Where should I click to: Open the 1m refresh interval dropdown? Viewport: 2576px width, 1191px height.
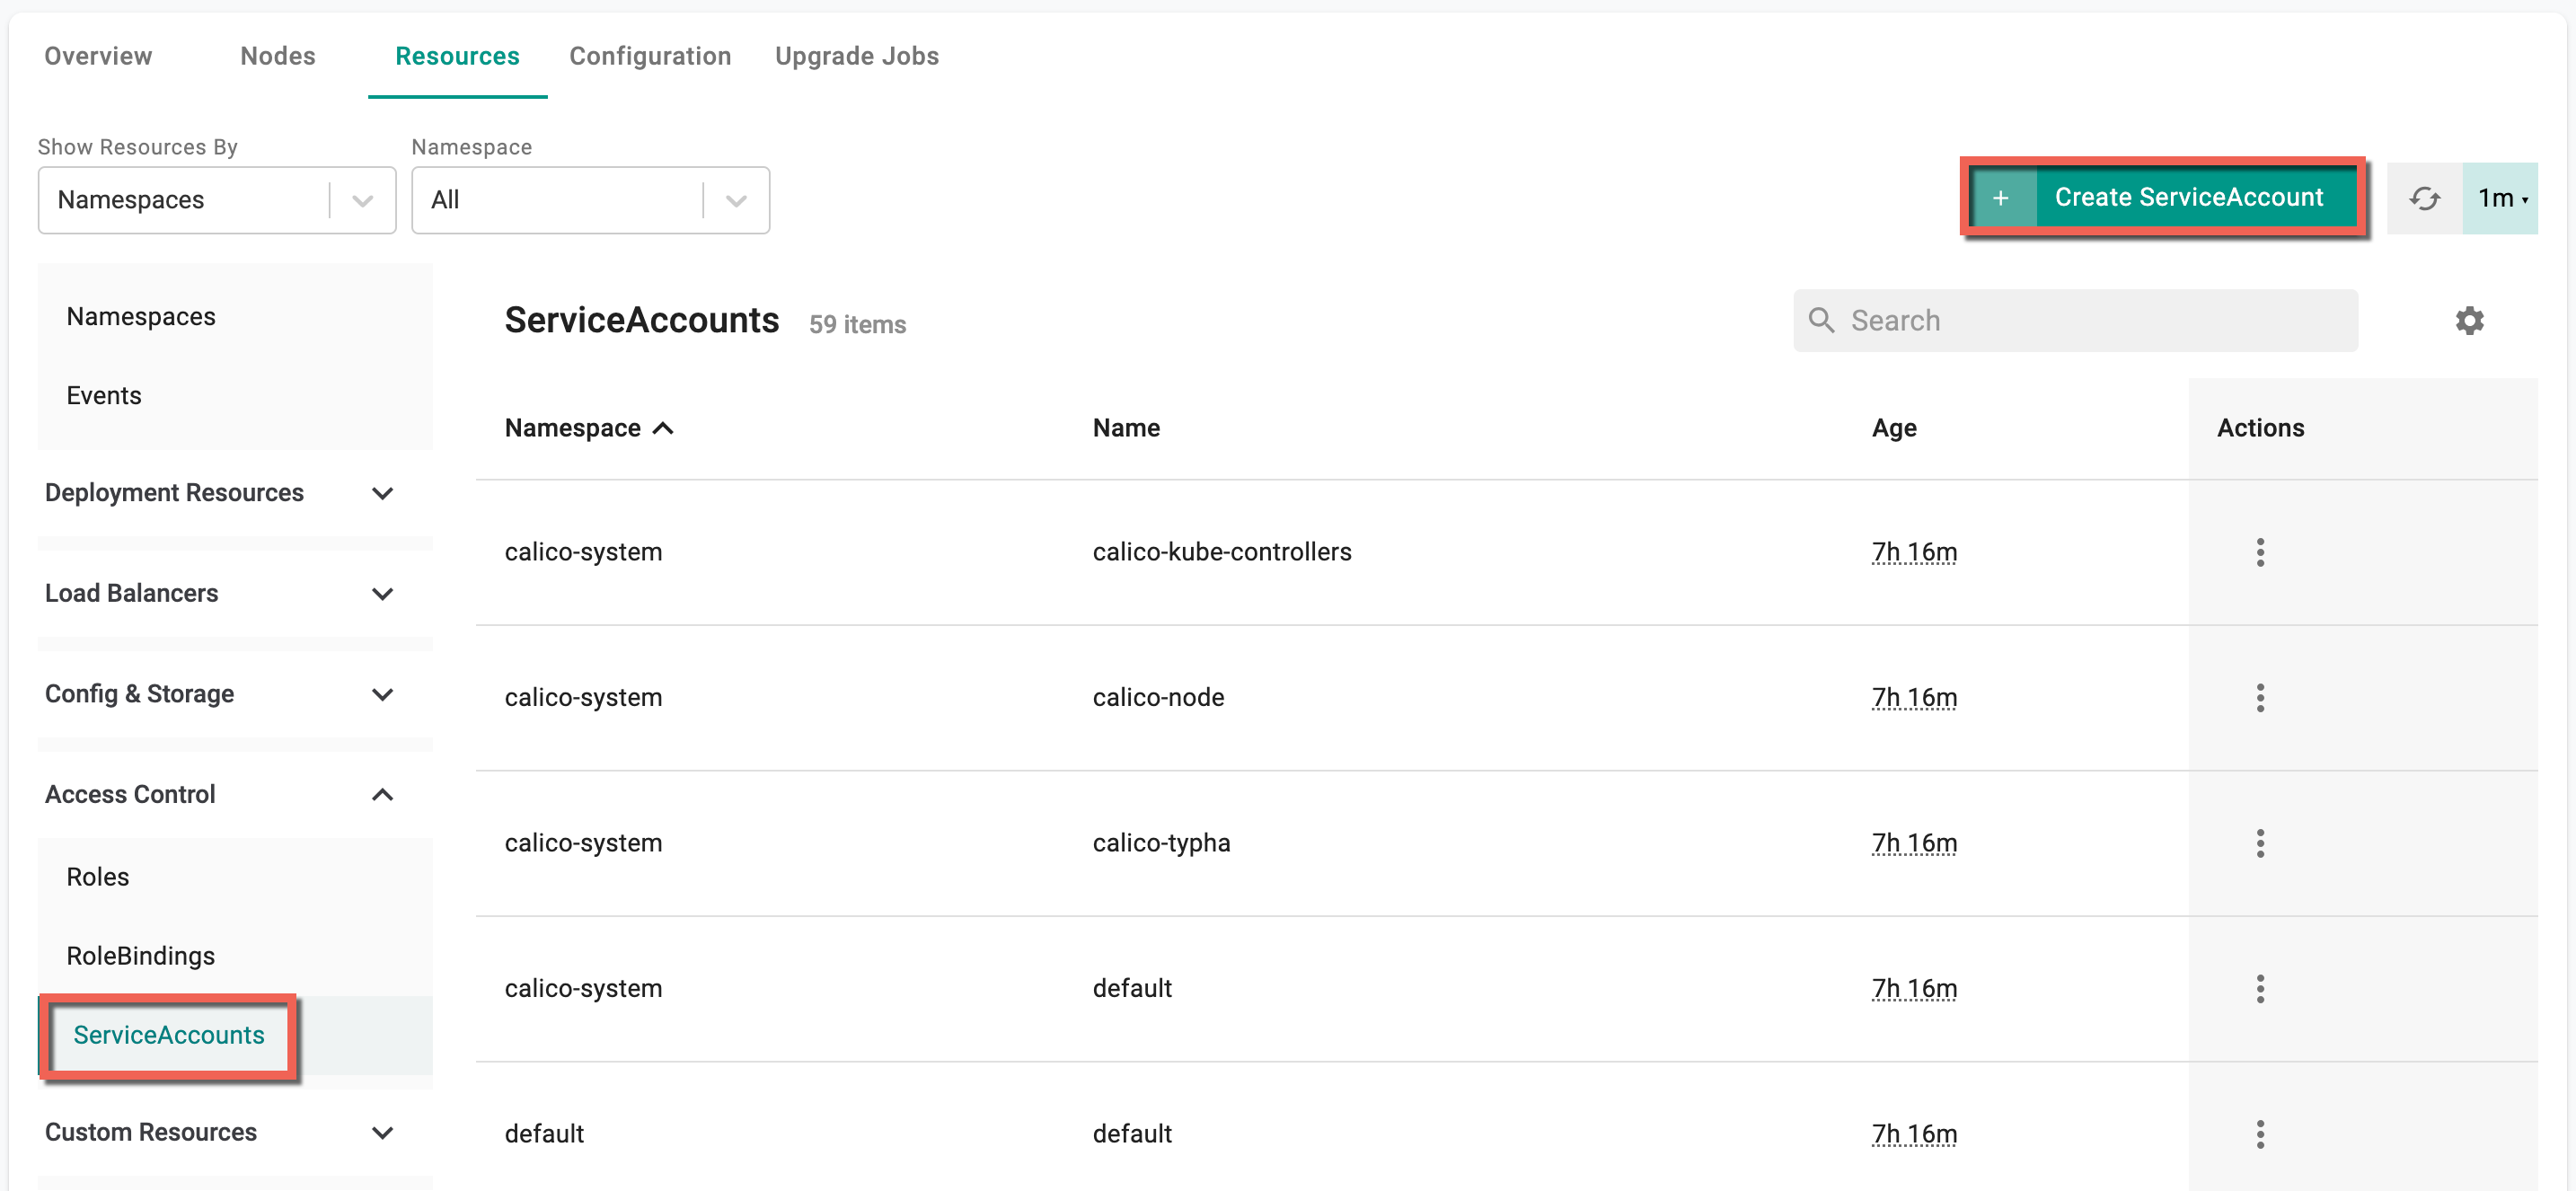point(2500,198)
